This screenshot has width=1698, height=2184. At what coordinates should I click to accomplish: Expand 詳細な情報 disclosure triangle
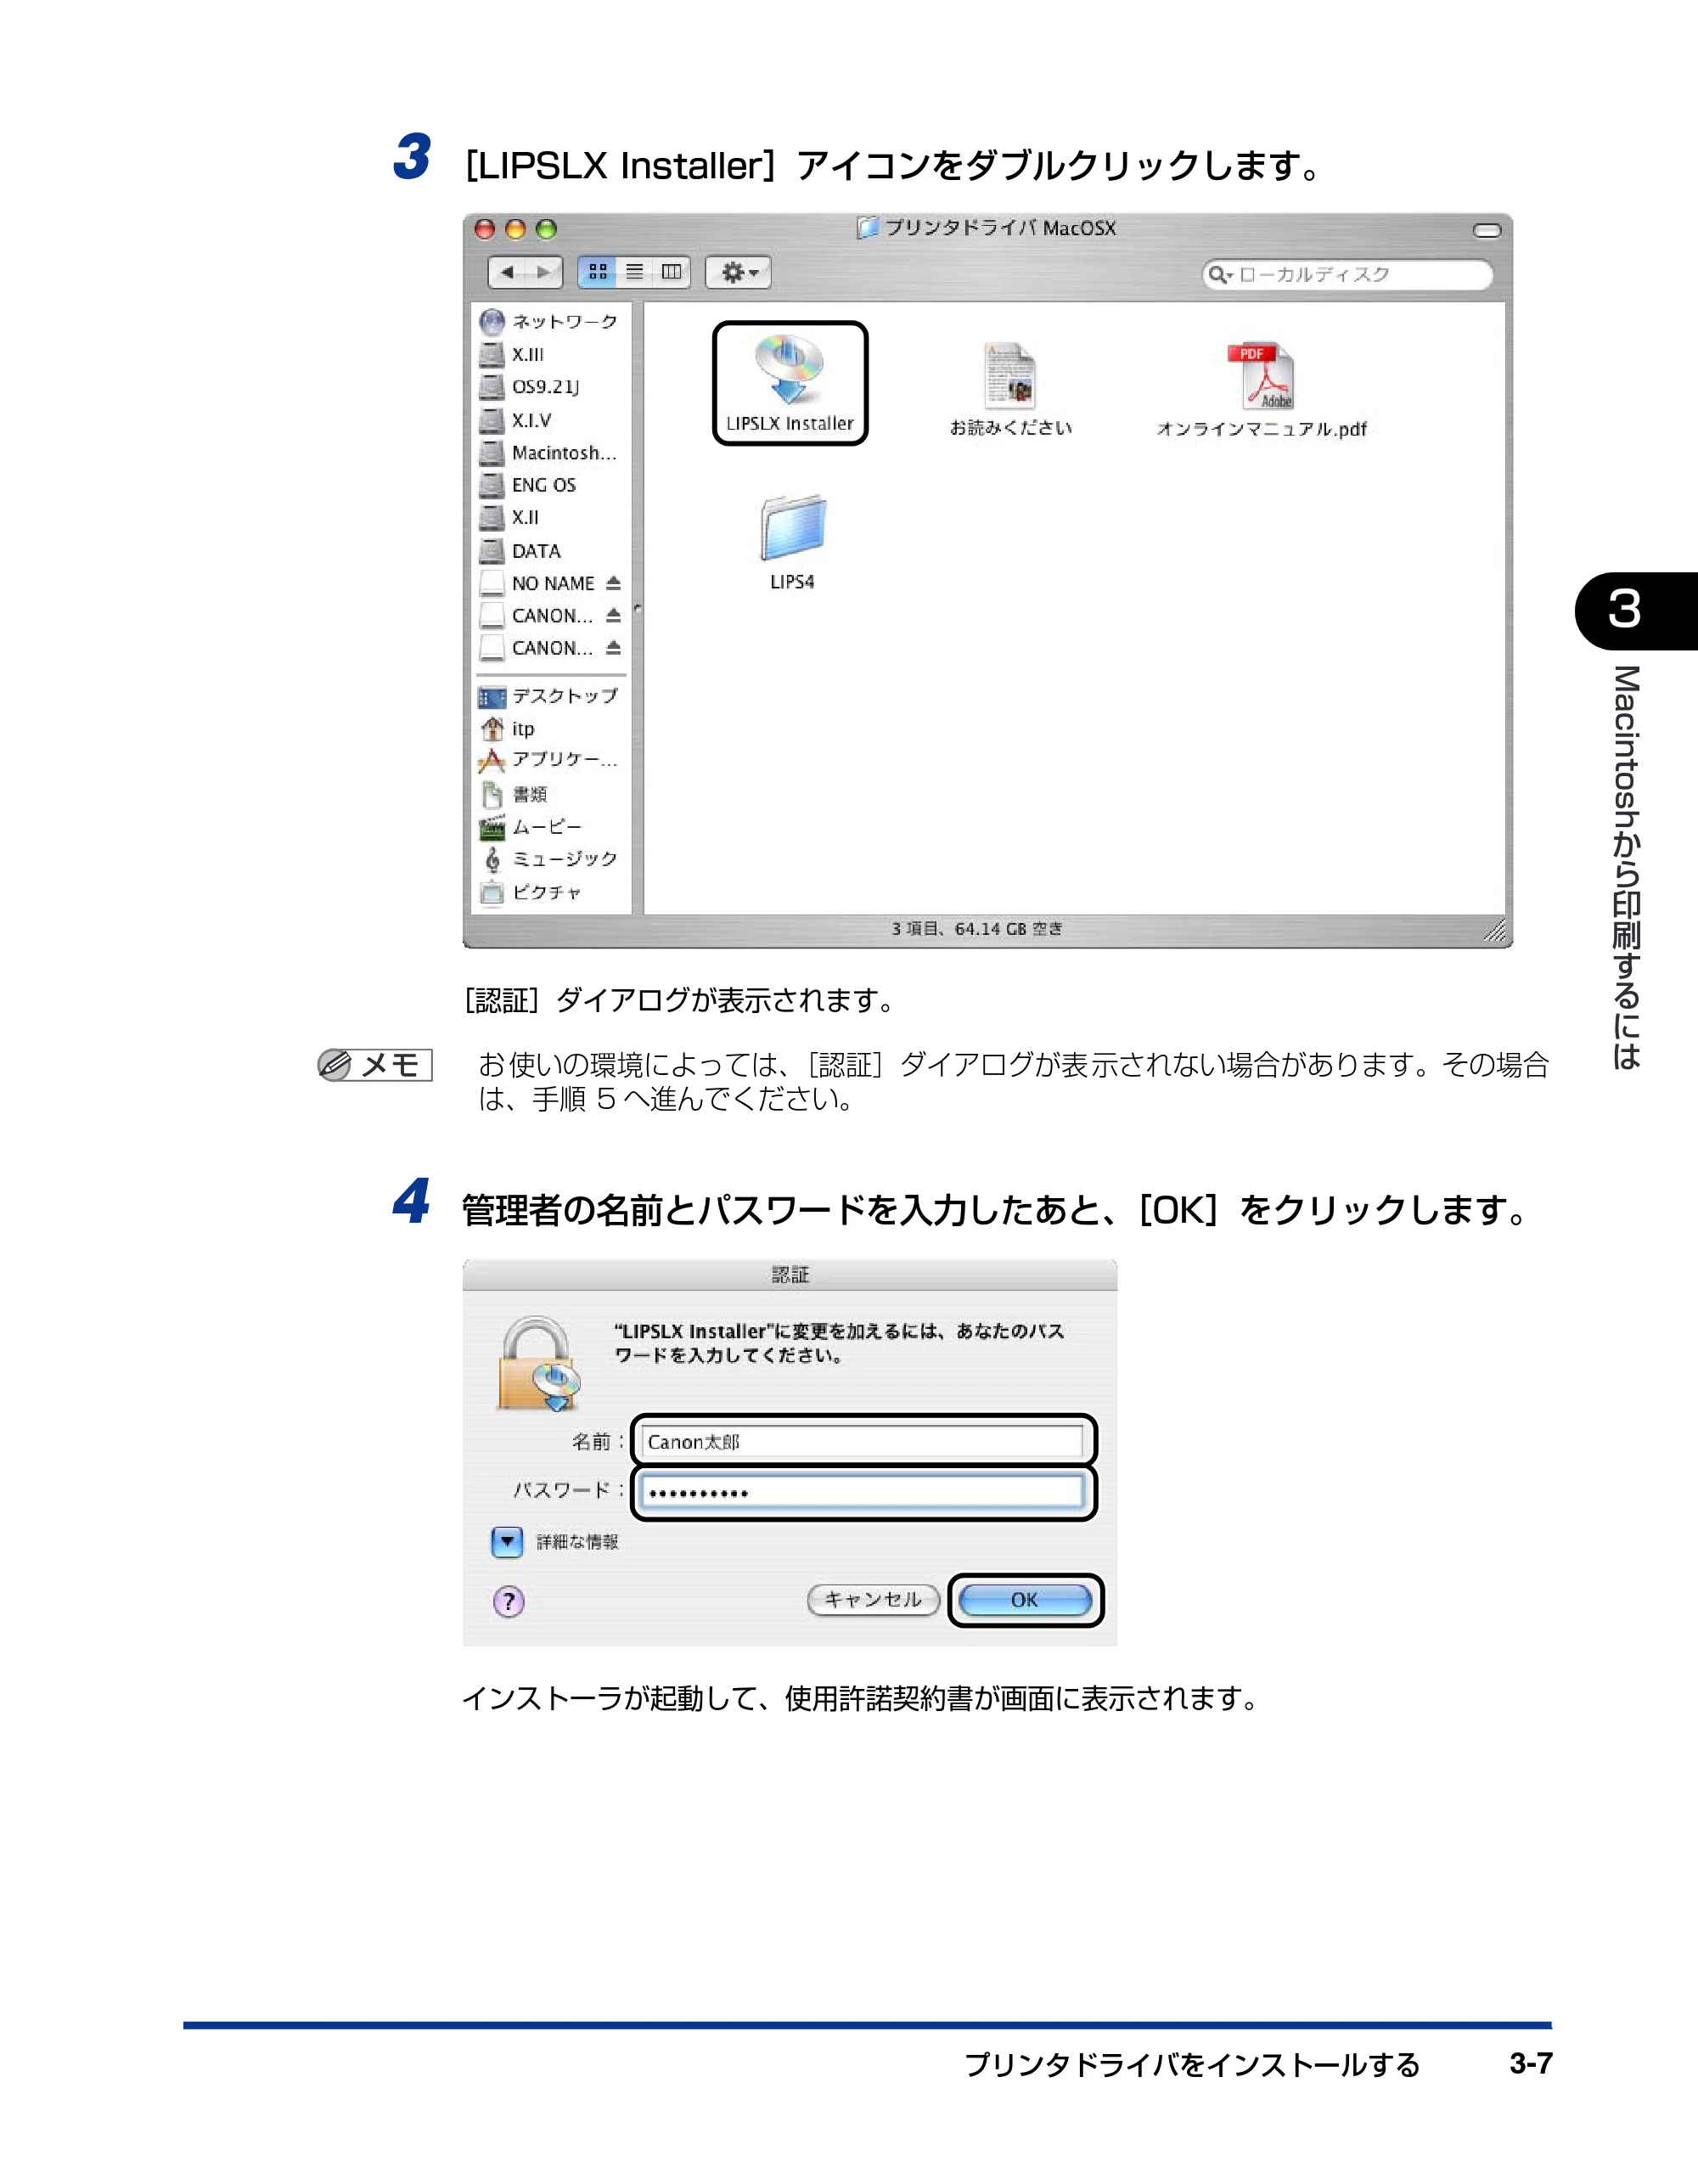click(507, 1542)
